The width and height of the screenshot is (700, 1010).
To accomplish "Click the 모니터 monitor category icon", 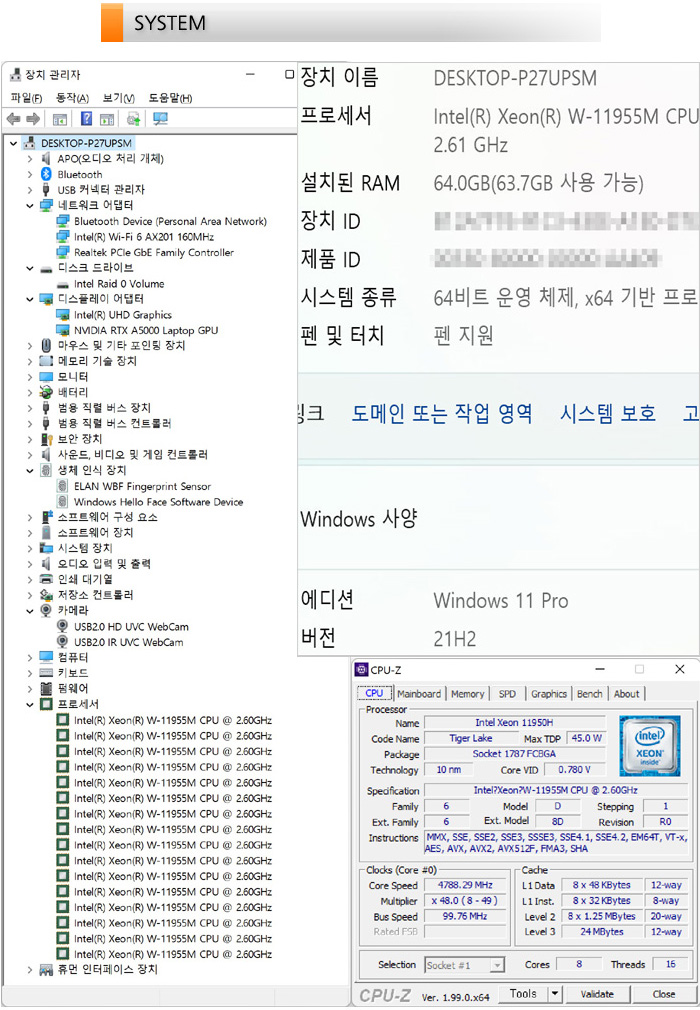I will (46, 376).
